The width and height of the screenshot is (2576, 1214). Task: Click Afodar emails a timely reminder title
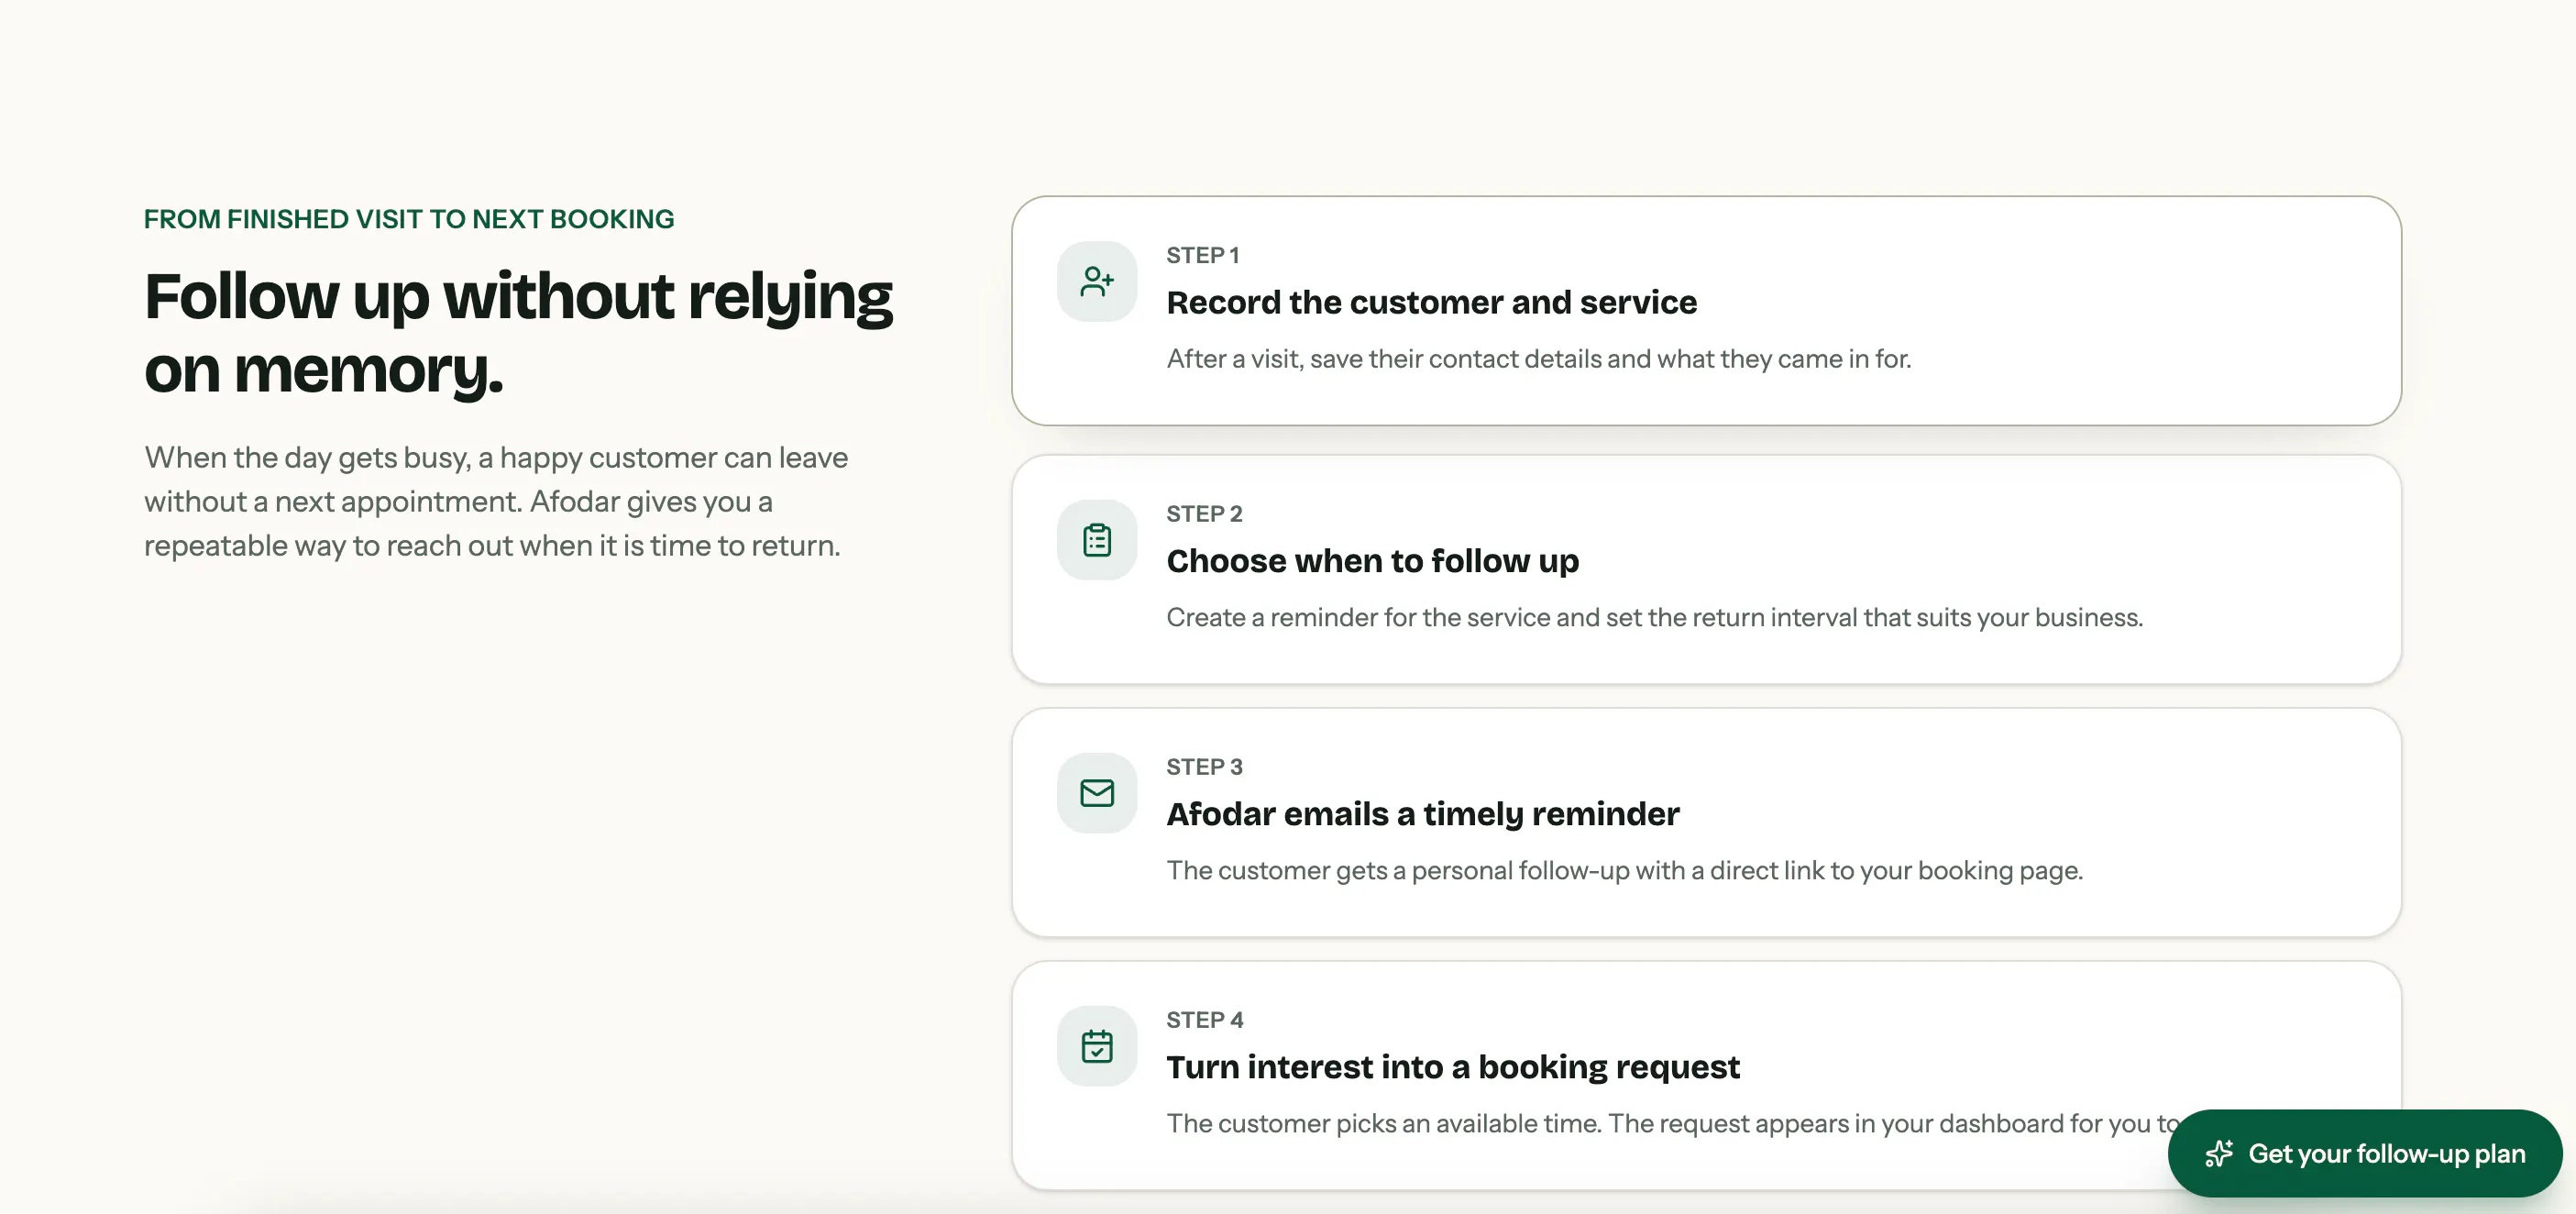[1422, 814]
